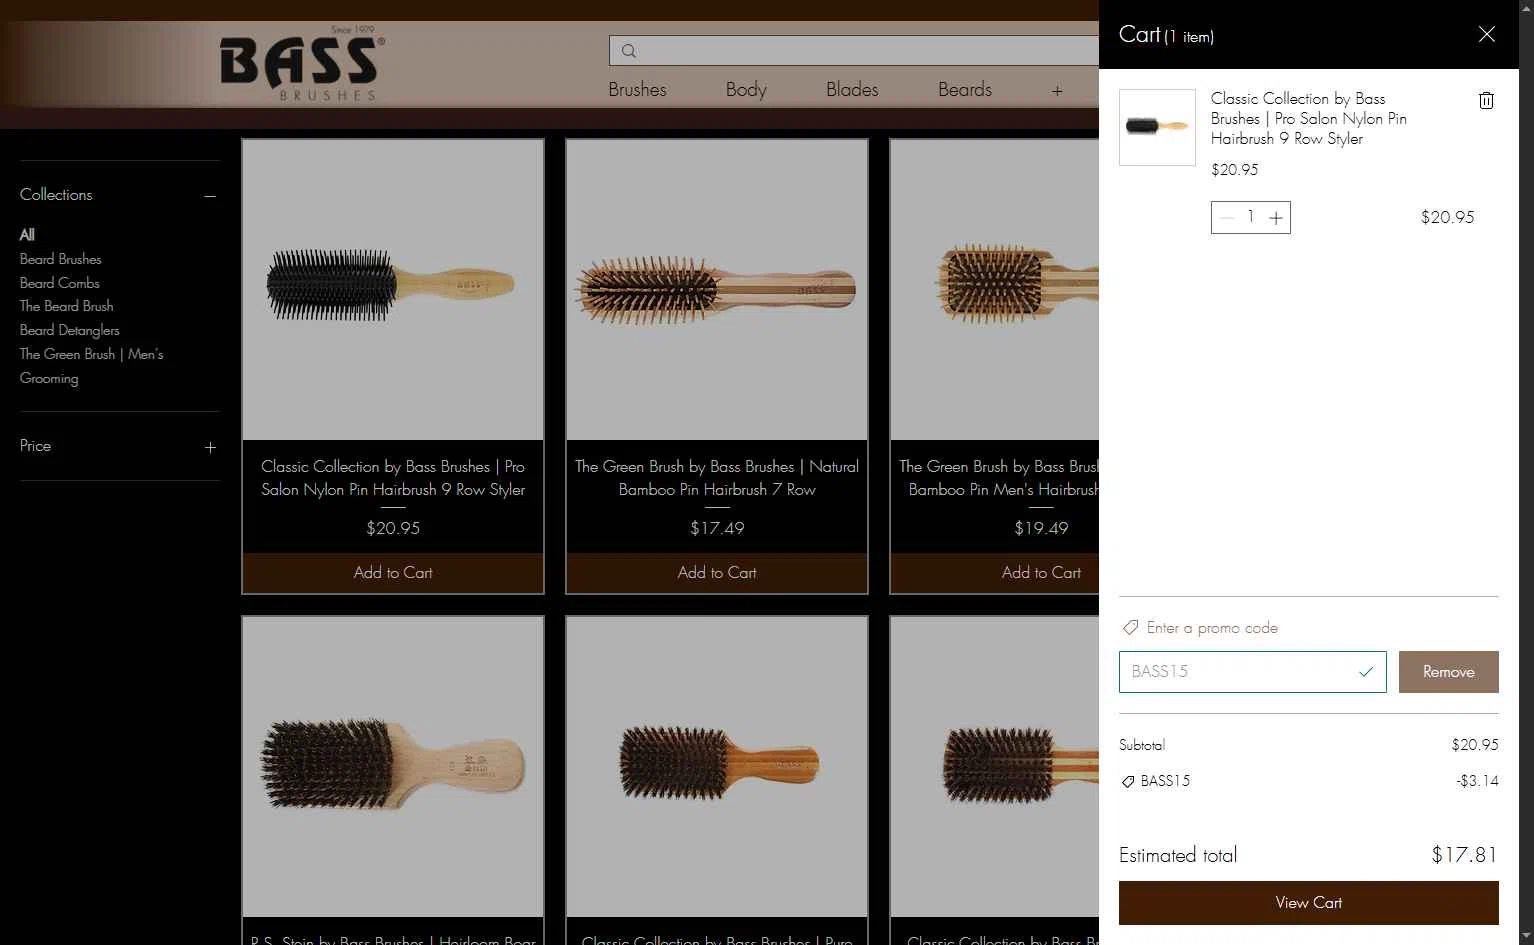Filter by Beard Brushes collection
This screenshot has width=1534, height=945.
point(61,259)
